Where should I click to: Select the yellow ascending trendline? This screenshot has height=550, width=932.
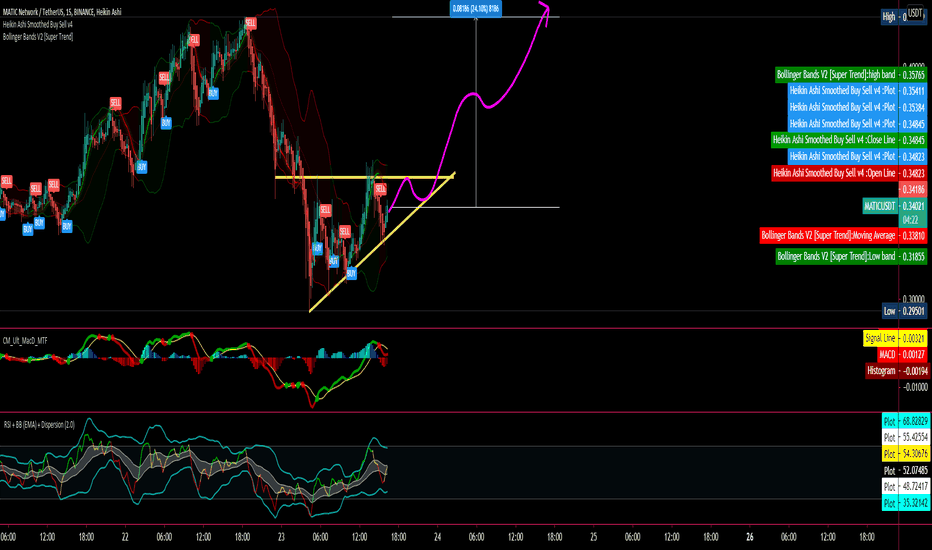coord(382,242)
